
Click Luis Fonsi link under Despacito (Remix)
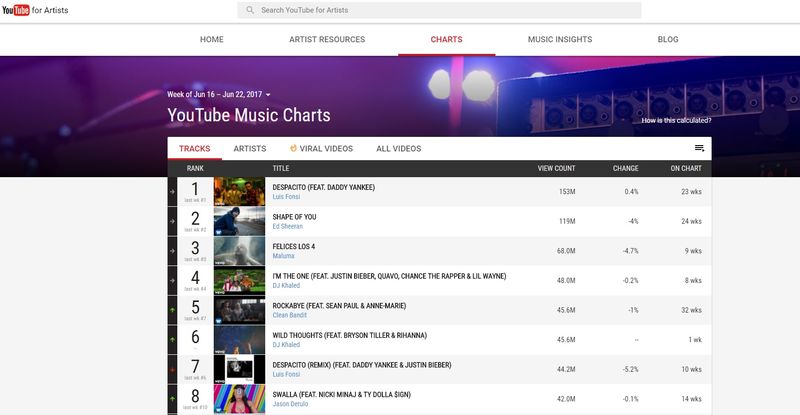point(286,374)
